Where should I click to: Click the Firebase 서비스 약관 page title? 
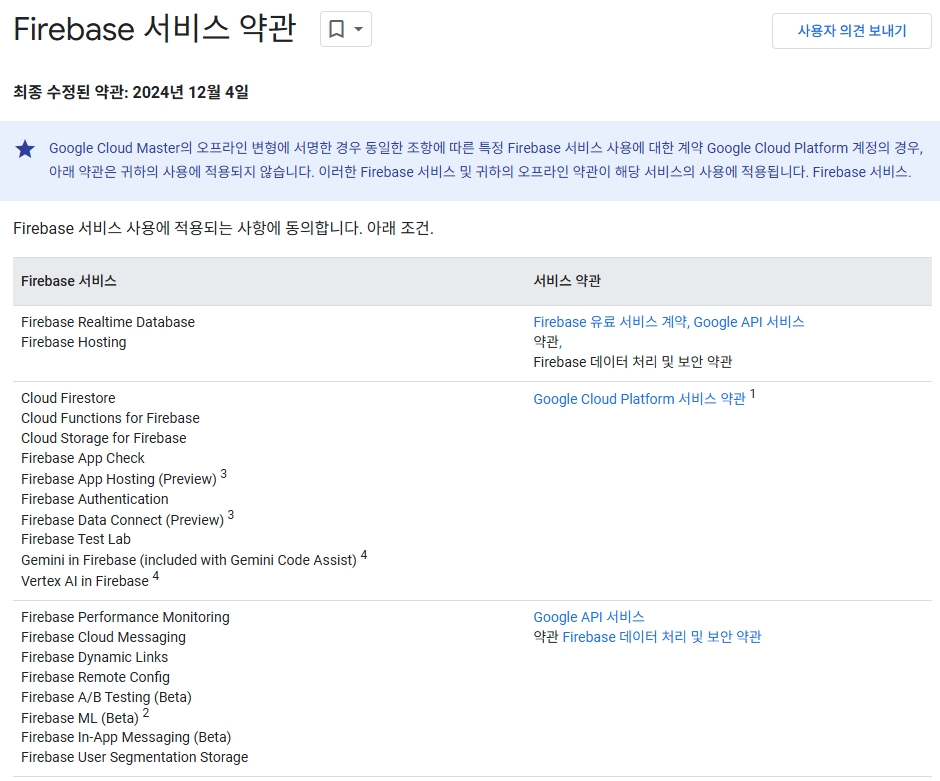pyautogui.click(x=155, y=29)
